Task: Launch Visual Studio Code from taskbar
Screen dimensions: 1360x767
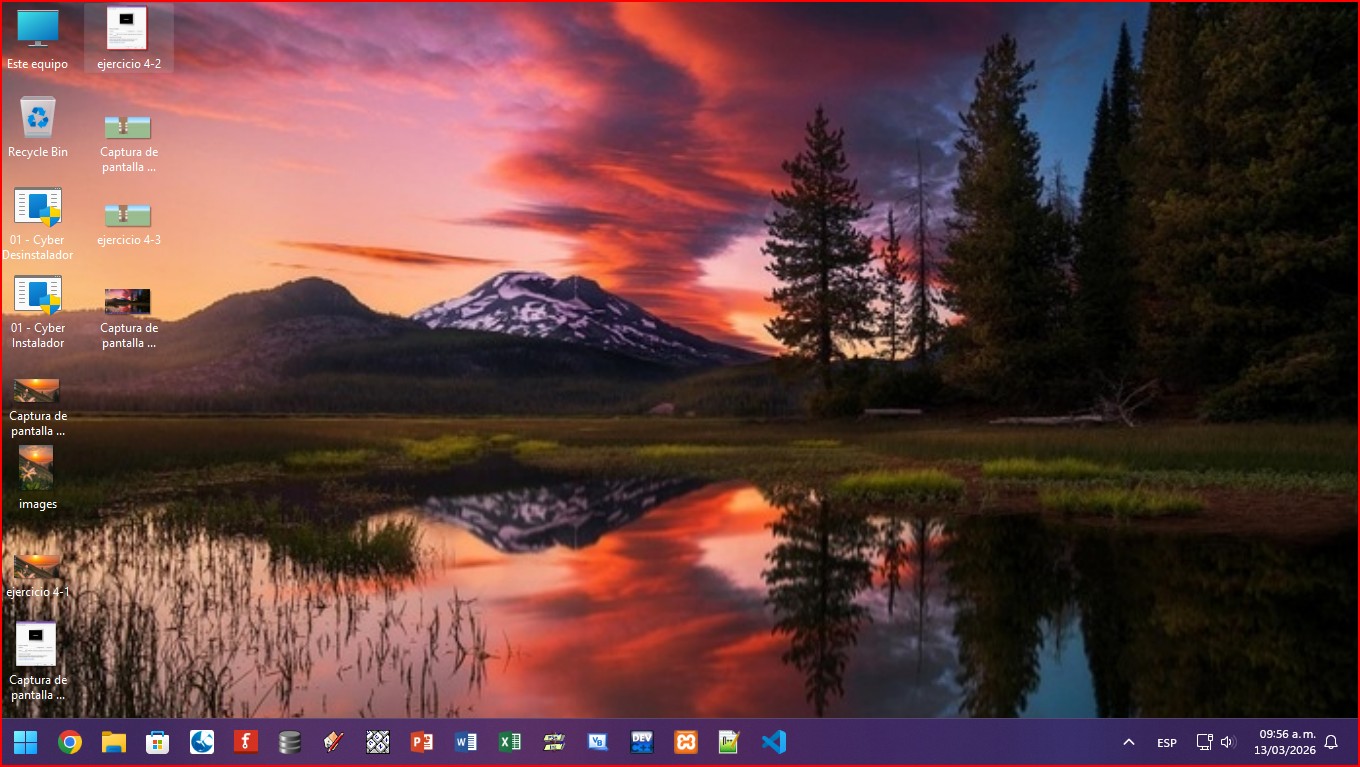Action: click(x=773, y=742)
